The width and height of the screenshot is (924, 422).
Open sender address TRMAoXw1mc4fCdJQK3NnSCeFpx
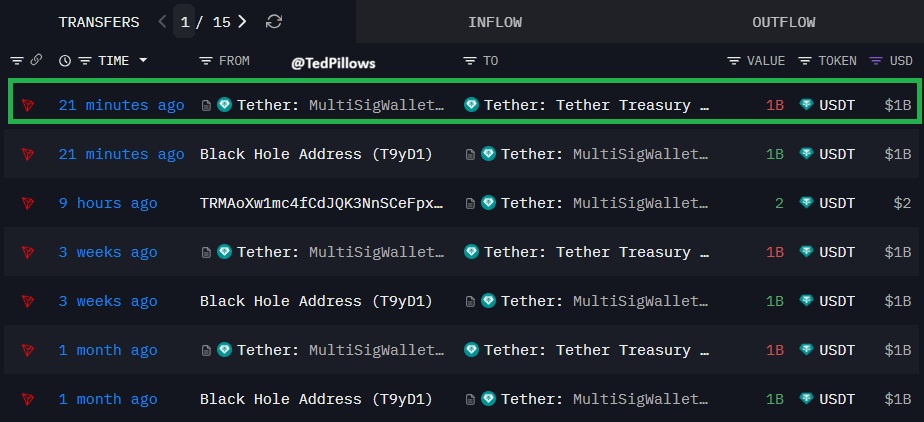point(322,203)
